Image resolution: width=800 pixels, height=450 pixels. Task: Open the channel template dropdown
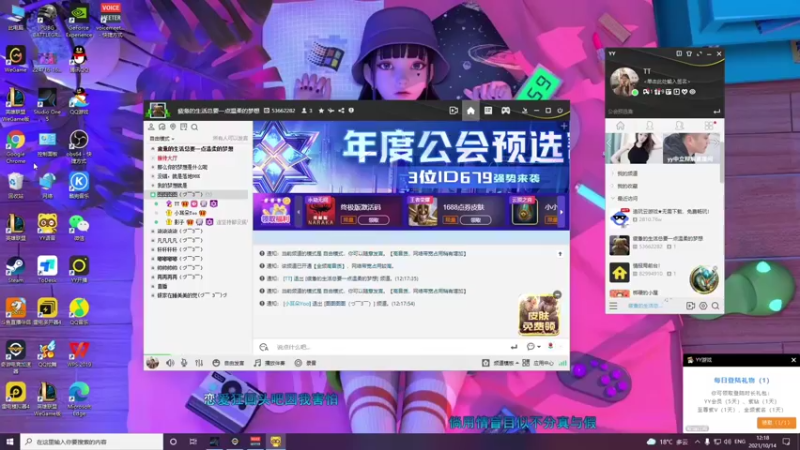click(500, 363)
